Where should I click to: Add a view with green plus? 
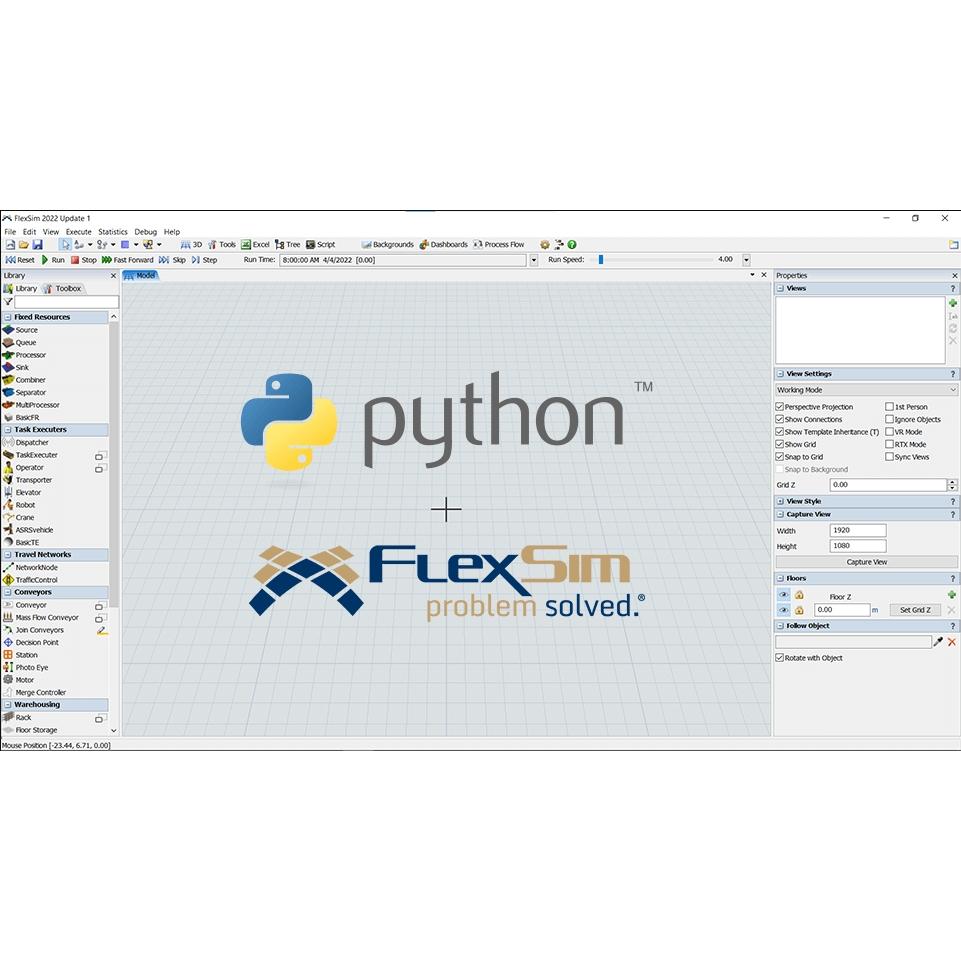coord(952,303)
